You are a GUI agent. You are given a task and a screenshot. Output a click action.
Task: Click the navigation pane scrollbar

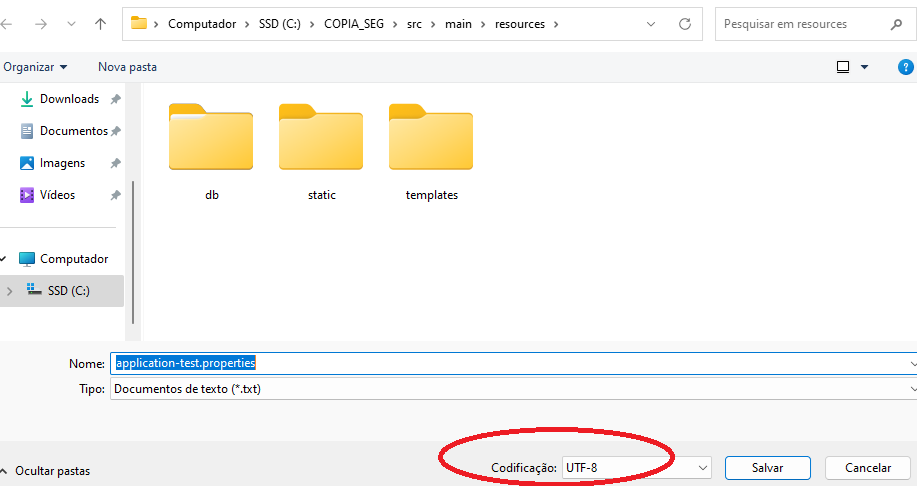pyautogui.click(x=133, y=252)
